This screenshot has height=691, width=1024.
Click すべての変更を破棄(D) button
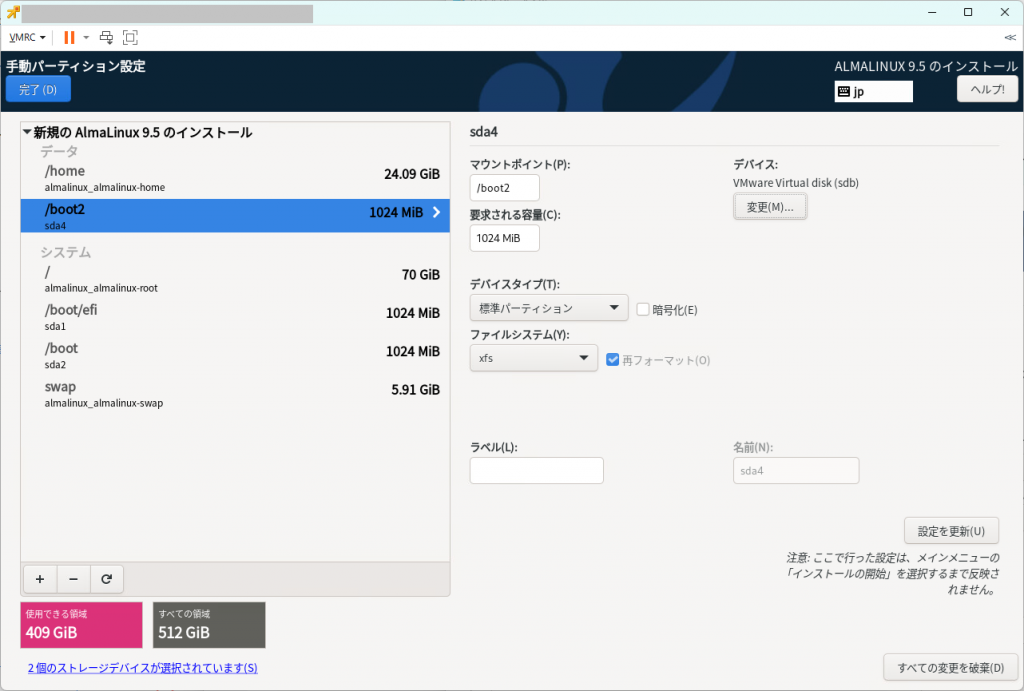click(951, 668)
